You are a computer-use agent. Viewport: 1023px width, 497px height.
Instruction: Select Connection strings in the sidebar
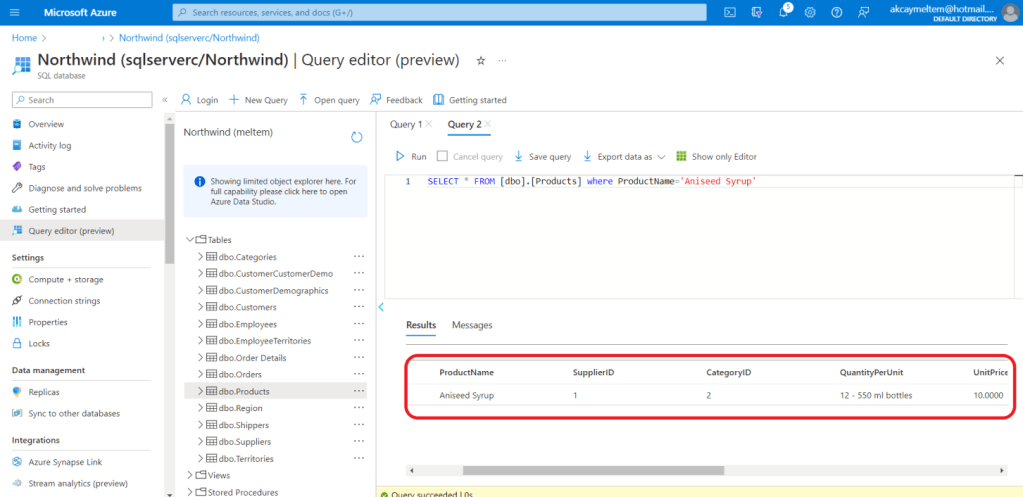[64, 301]
